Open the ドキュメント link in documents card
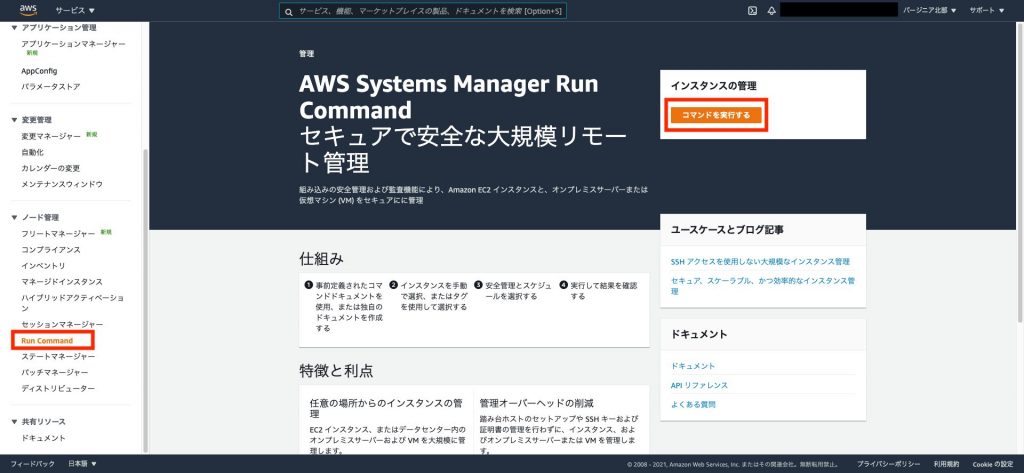1024x473 pixels. (x=693, y=367)
